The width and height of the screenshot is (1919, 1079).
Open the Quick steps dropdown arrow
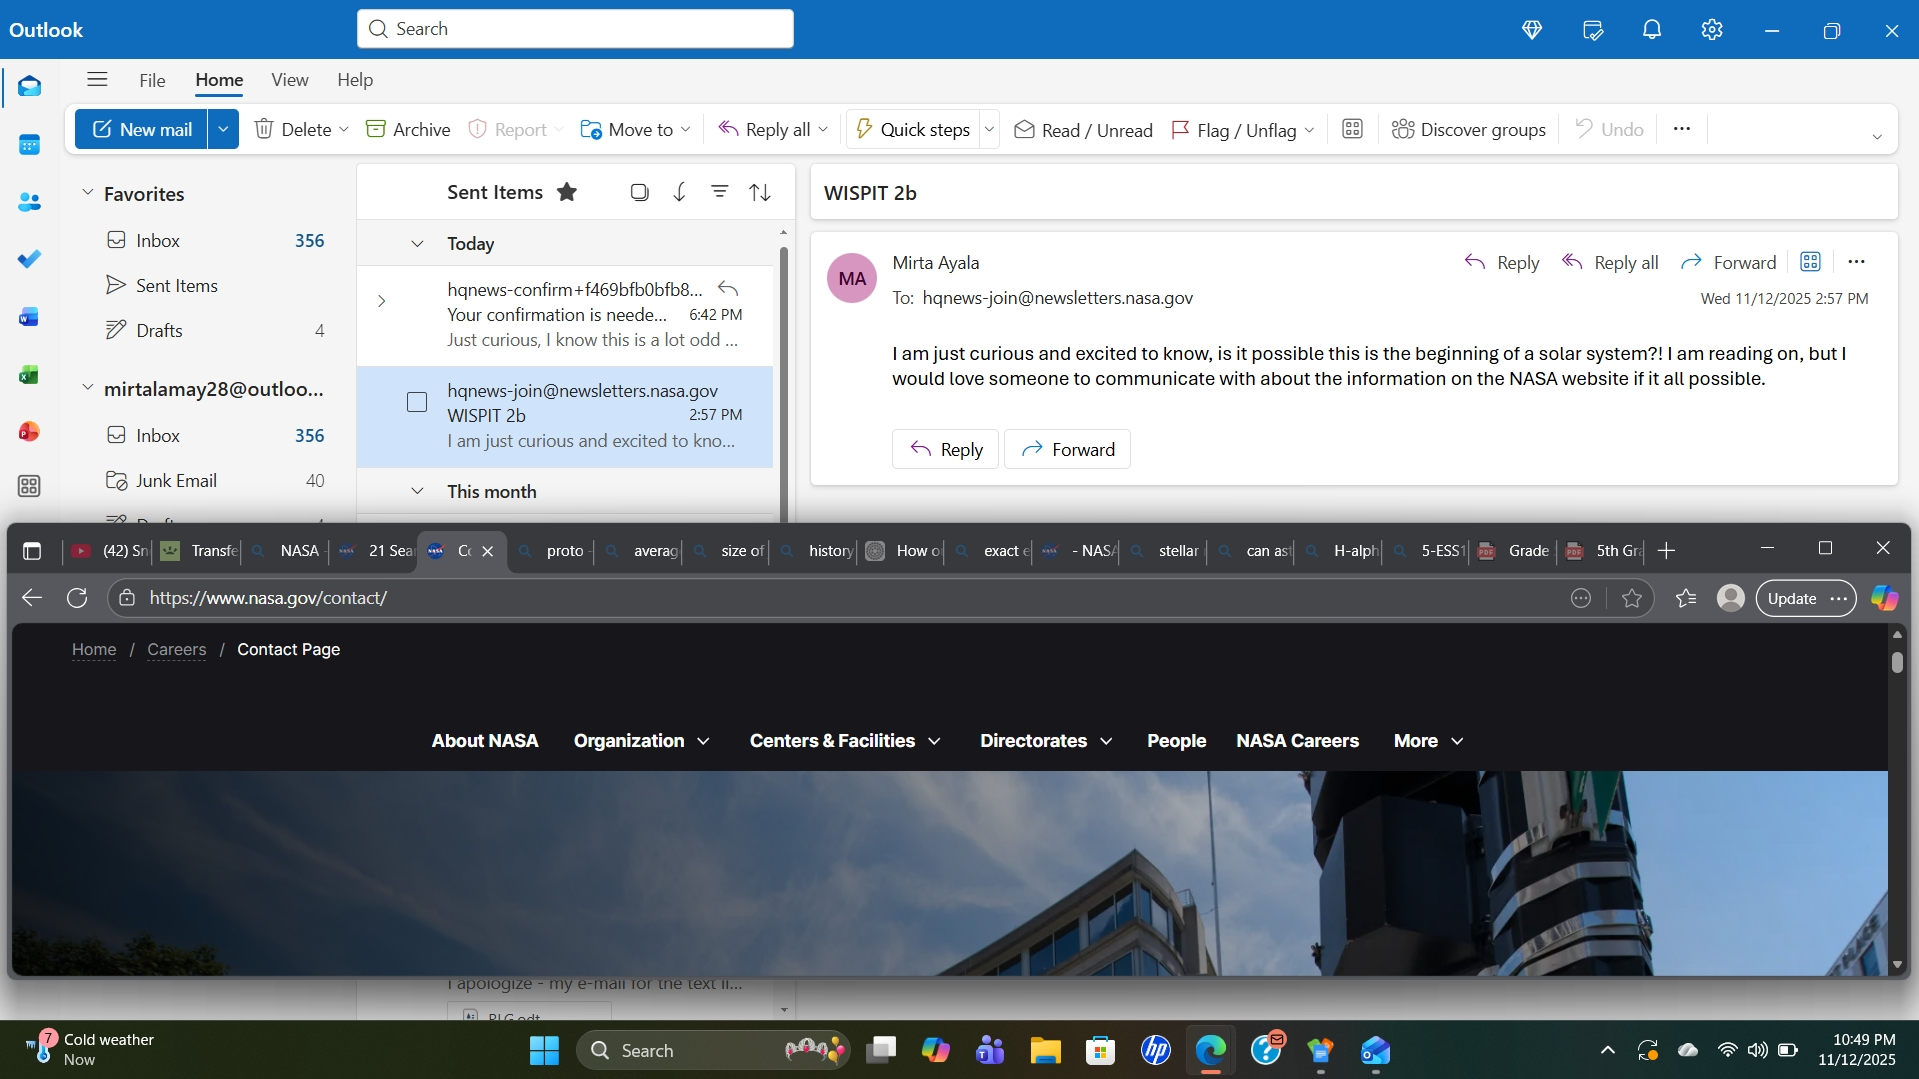[x=989, y=130]
